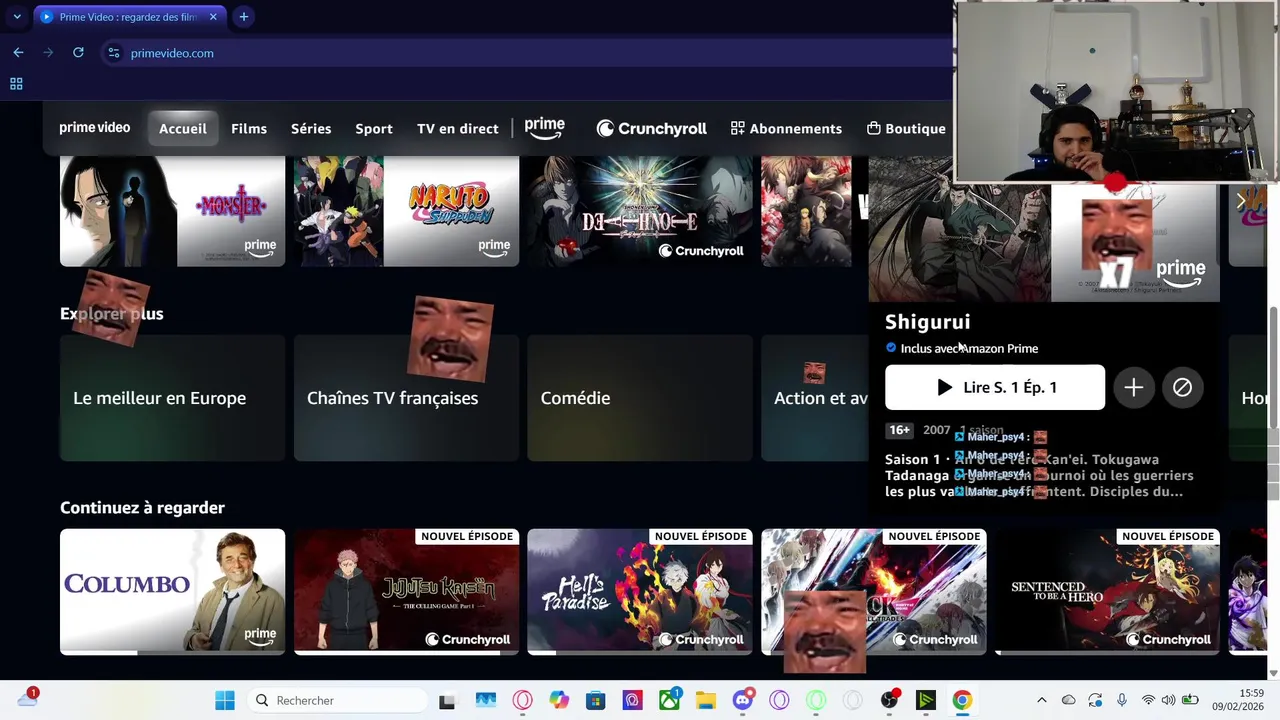Click the microphone tray icon
Screen dimensions: 1280x720
click(1122, 700)
